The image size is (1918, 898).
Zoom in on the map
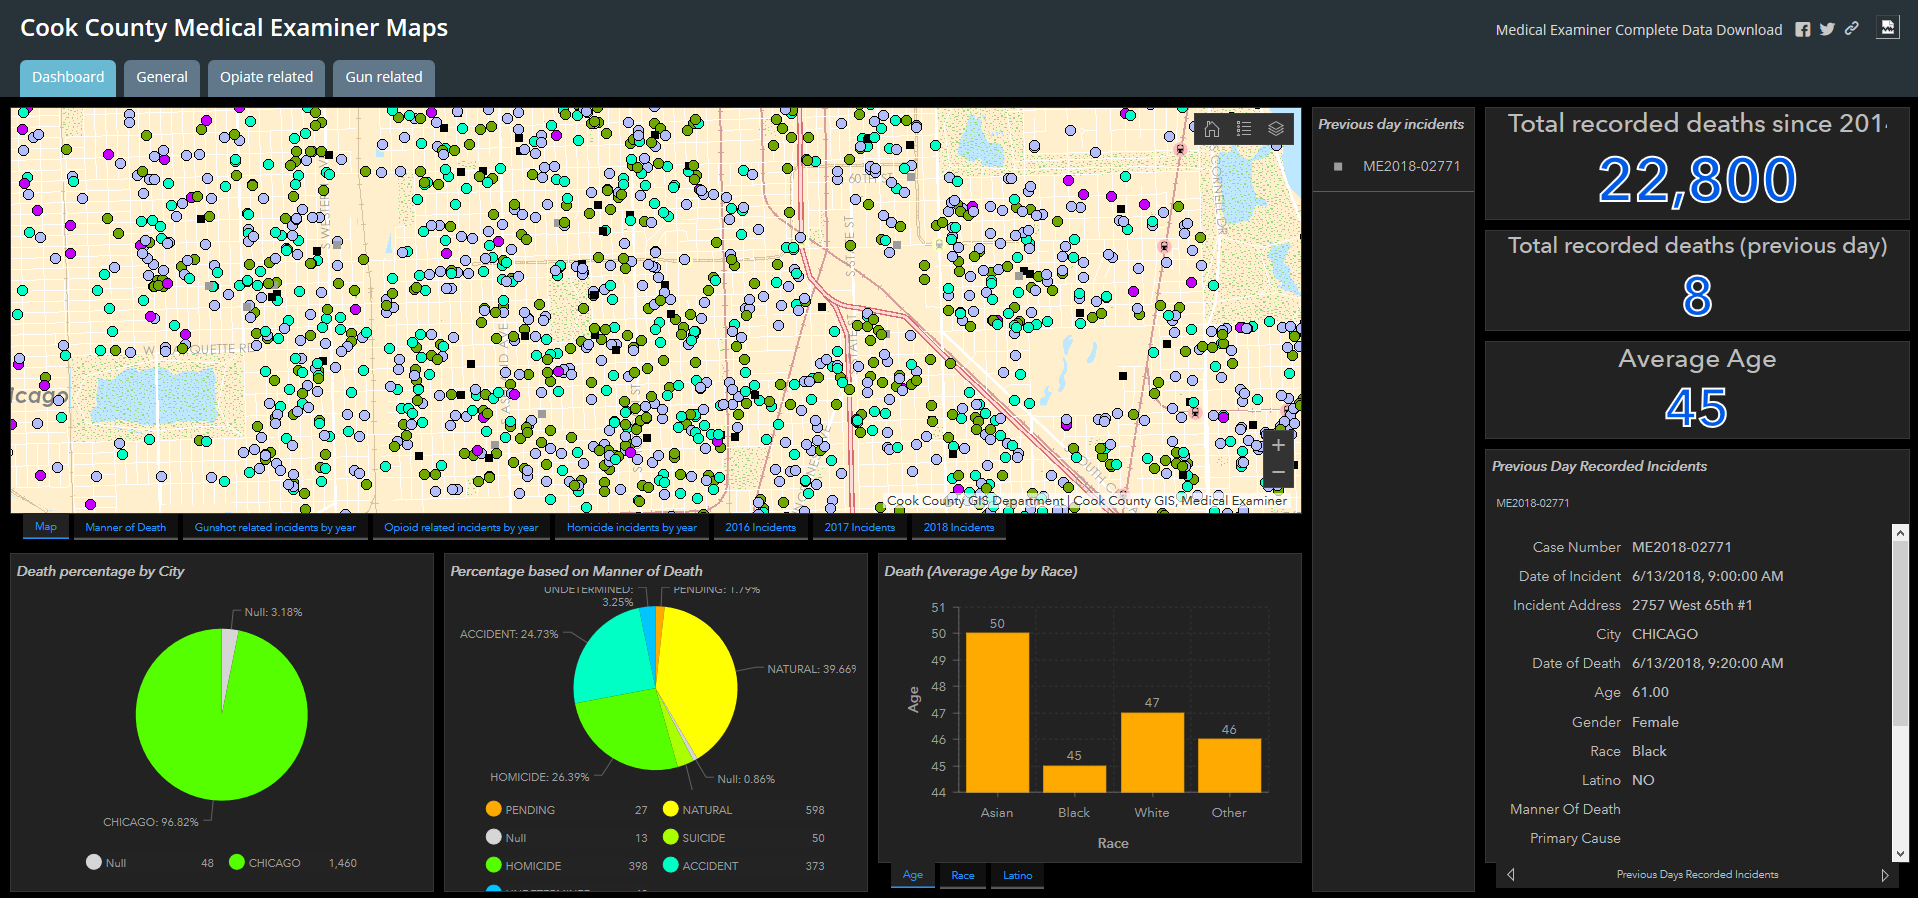(x=1278, y=446)
